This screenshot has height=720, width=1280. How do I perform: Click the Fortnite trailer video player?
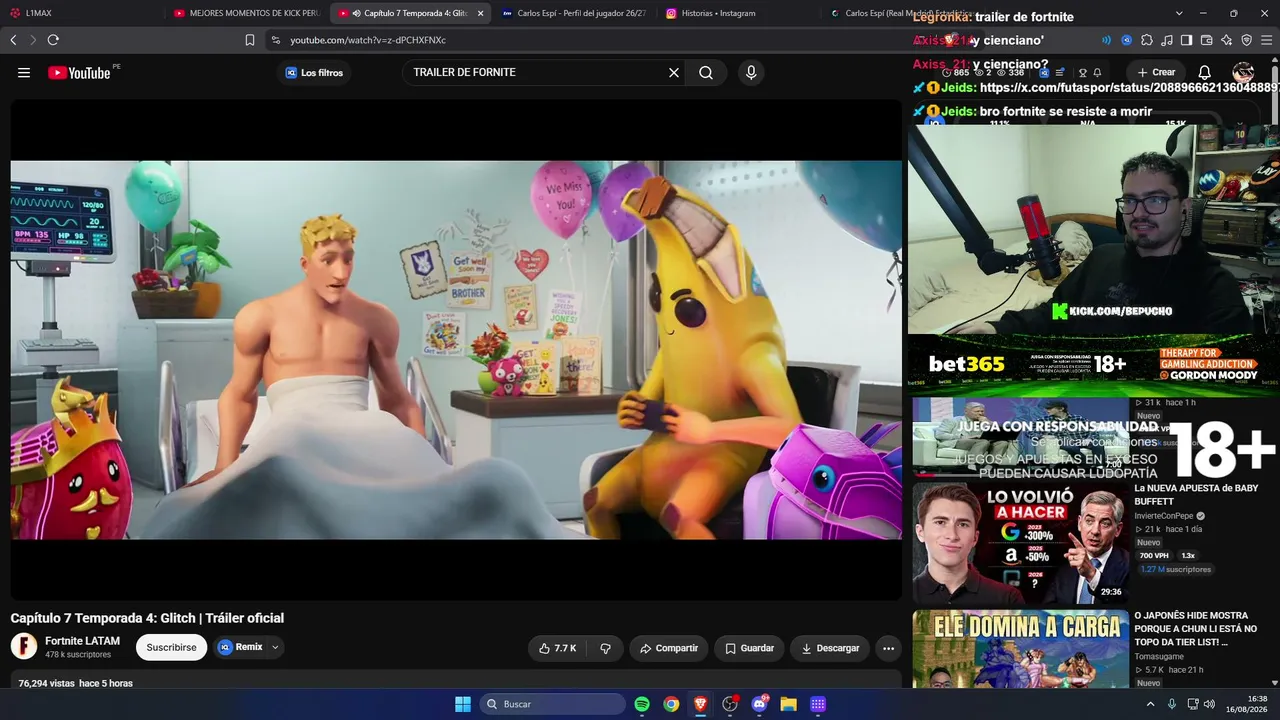[456, 350]
